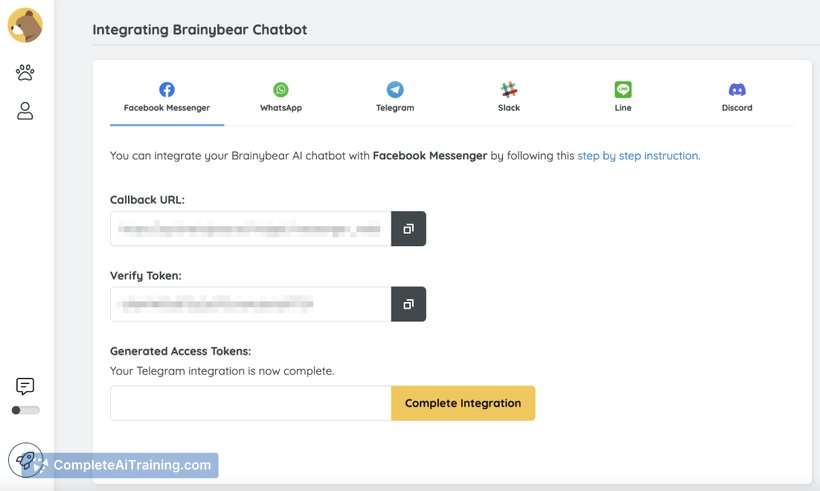
Task: Focus the Generated Access Tokens input field
Action: 250,403
